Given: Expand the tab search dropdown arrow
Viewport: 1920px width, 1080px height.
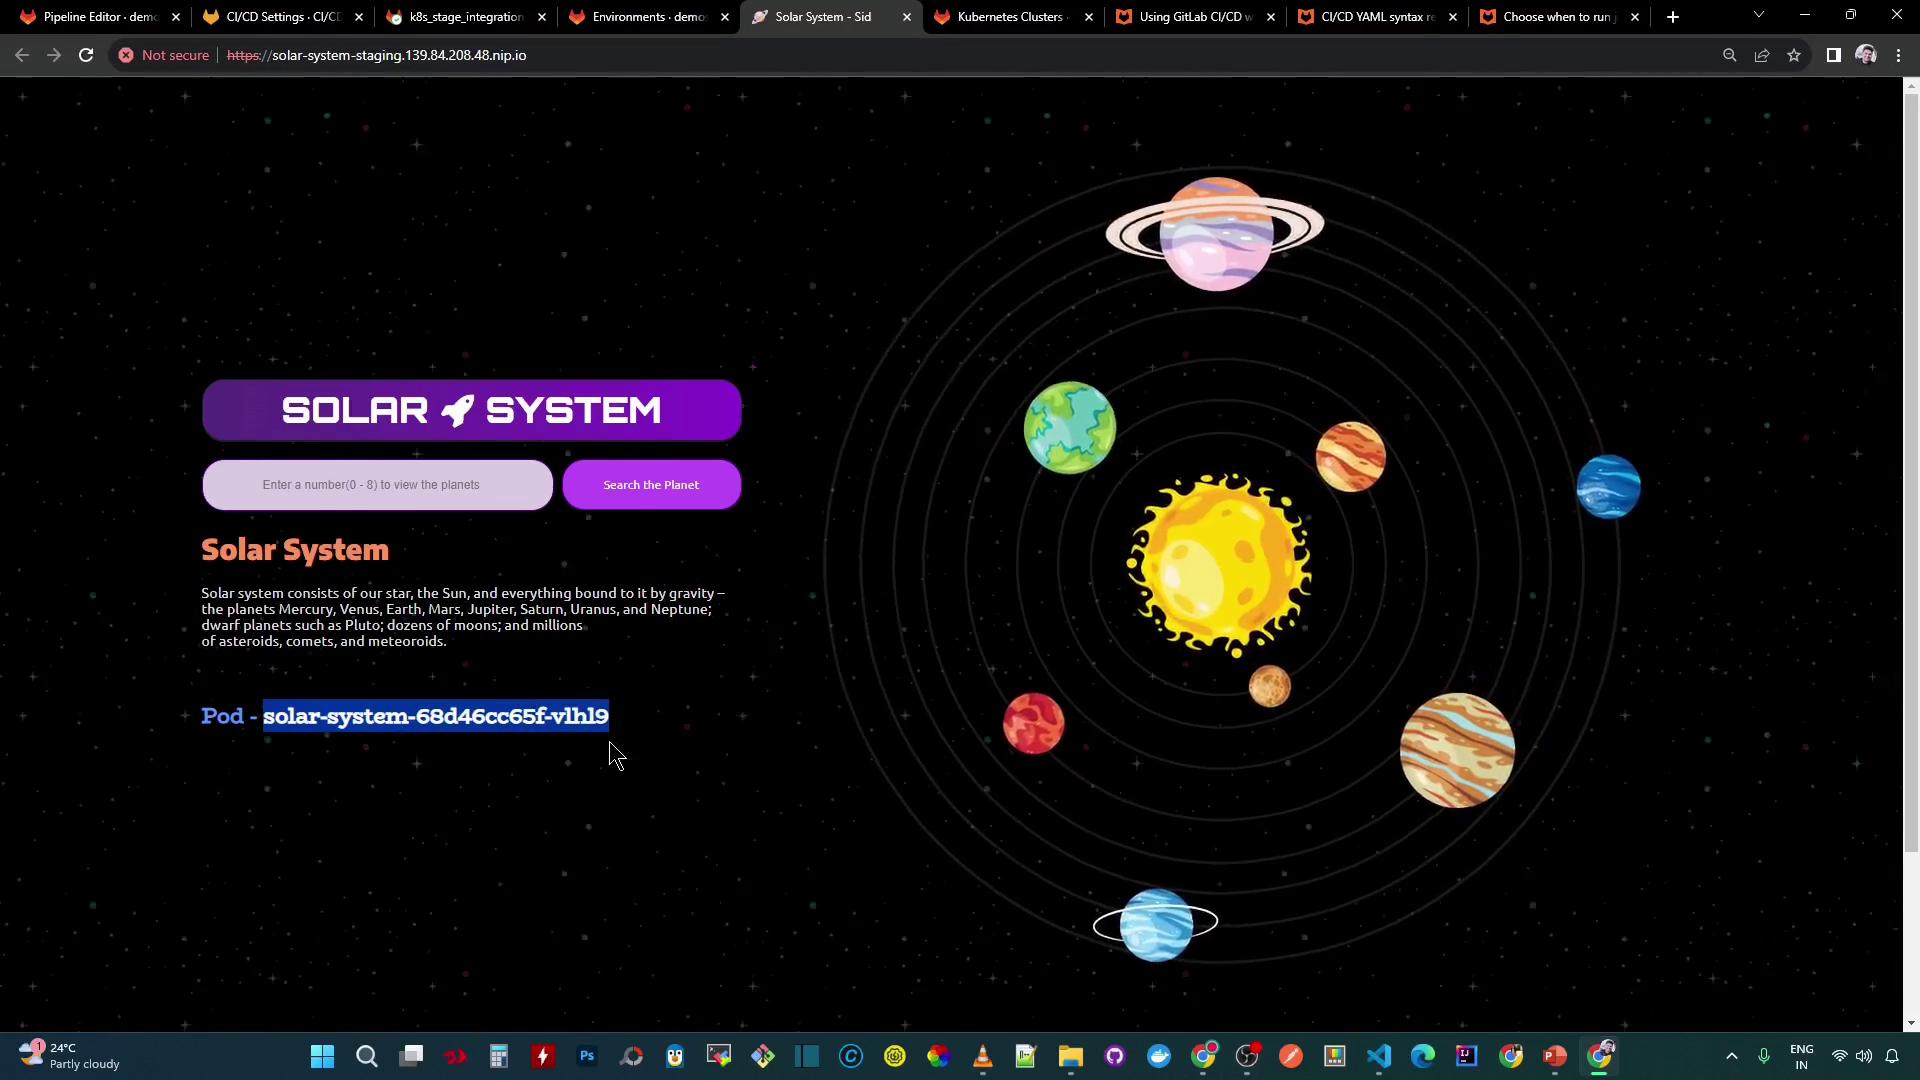Looking at the screenshot, I should pyautogui.click(x=1758, y=16).
